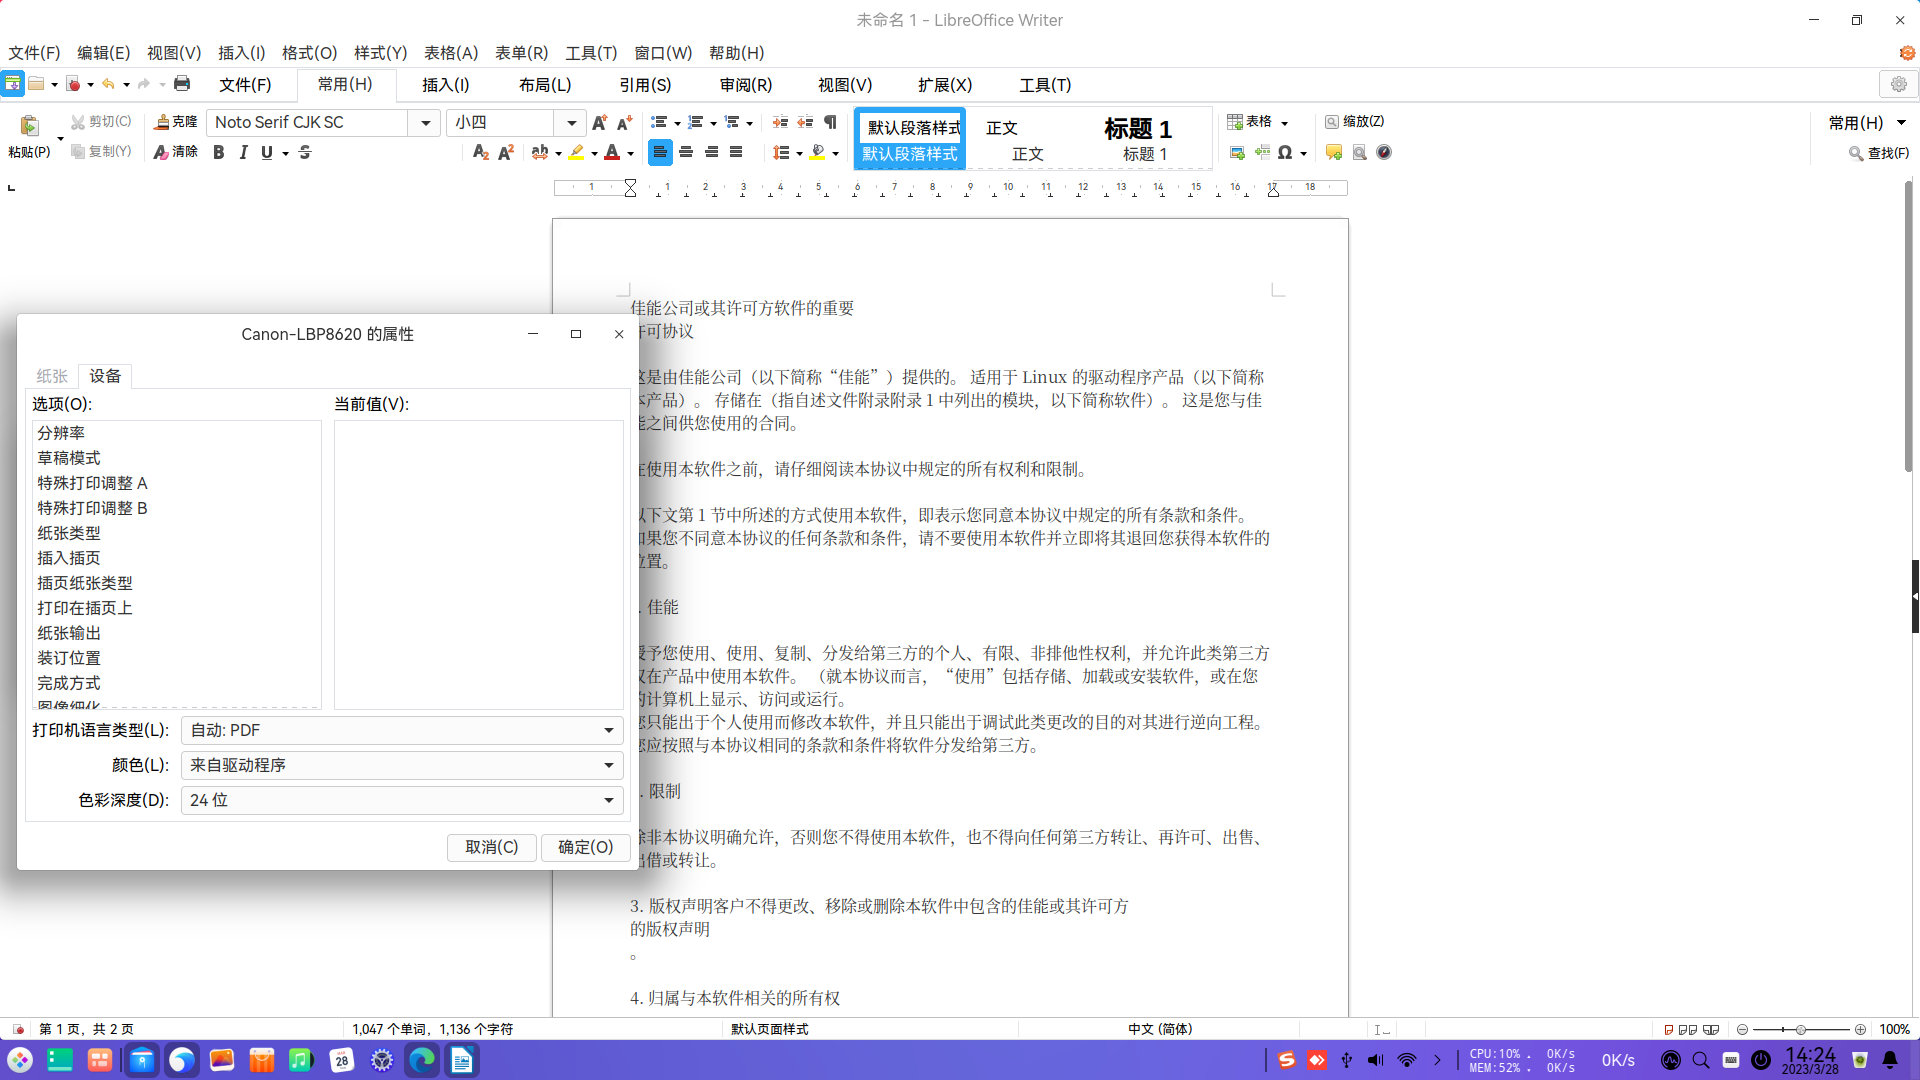The width and height of the screenshot is (1920, 1080).
Task: Insert a comment using the yellow comment icon
Action: [1334, 152]
